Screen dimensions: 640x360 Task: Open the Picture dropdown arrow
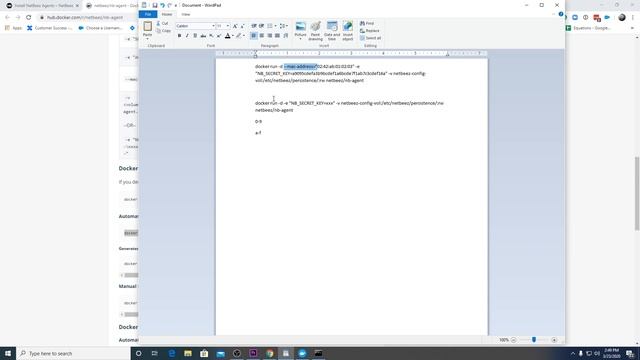coord(300,39)
